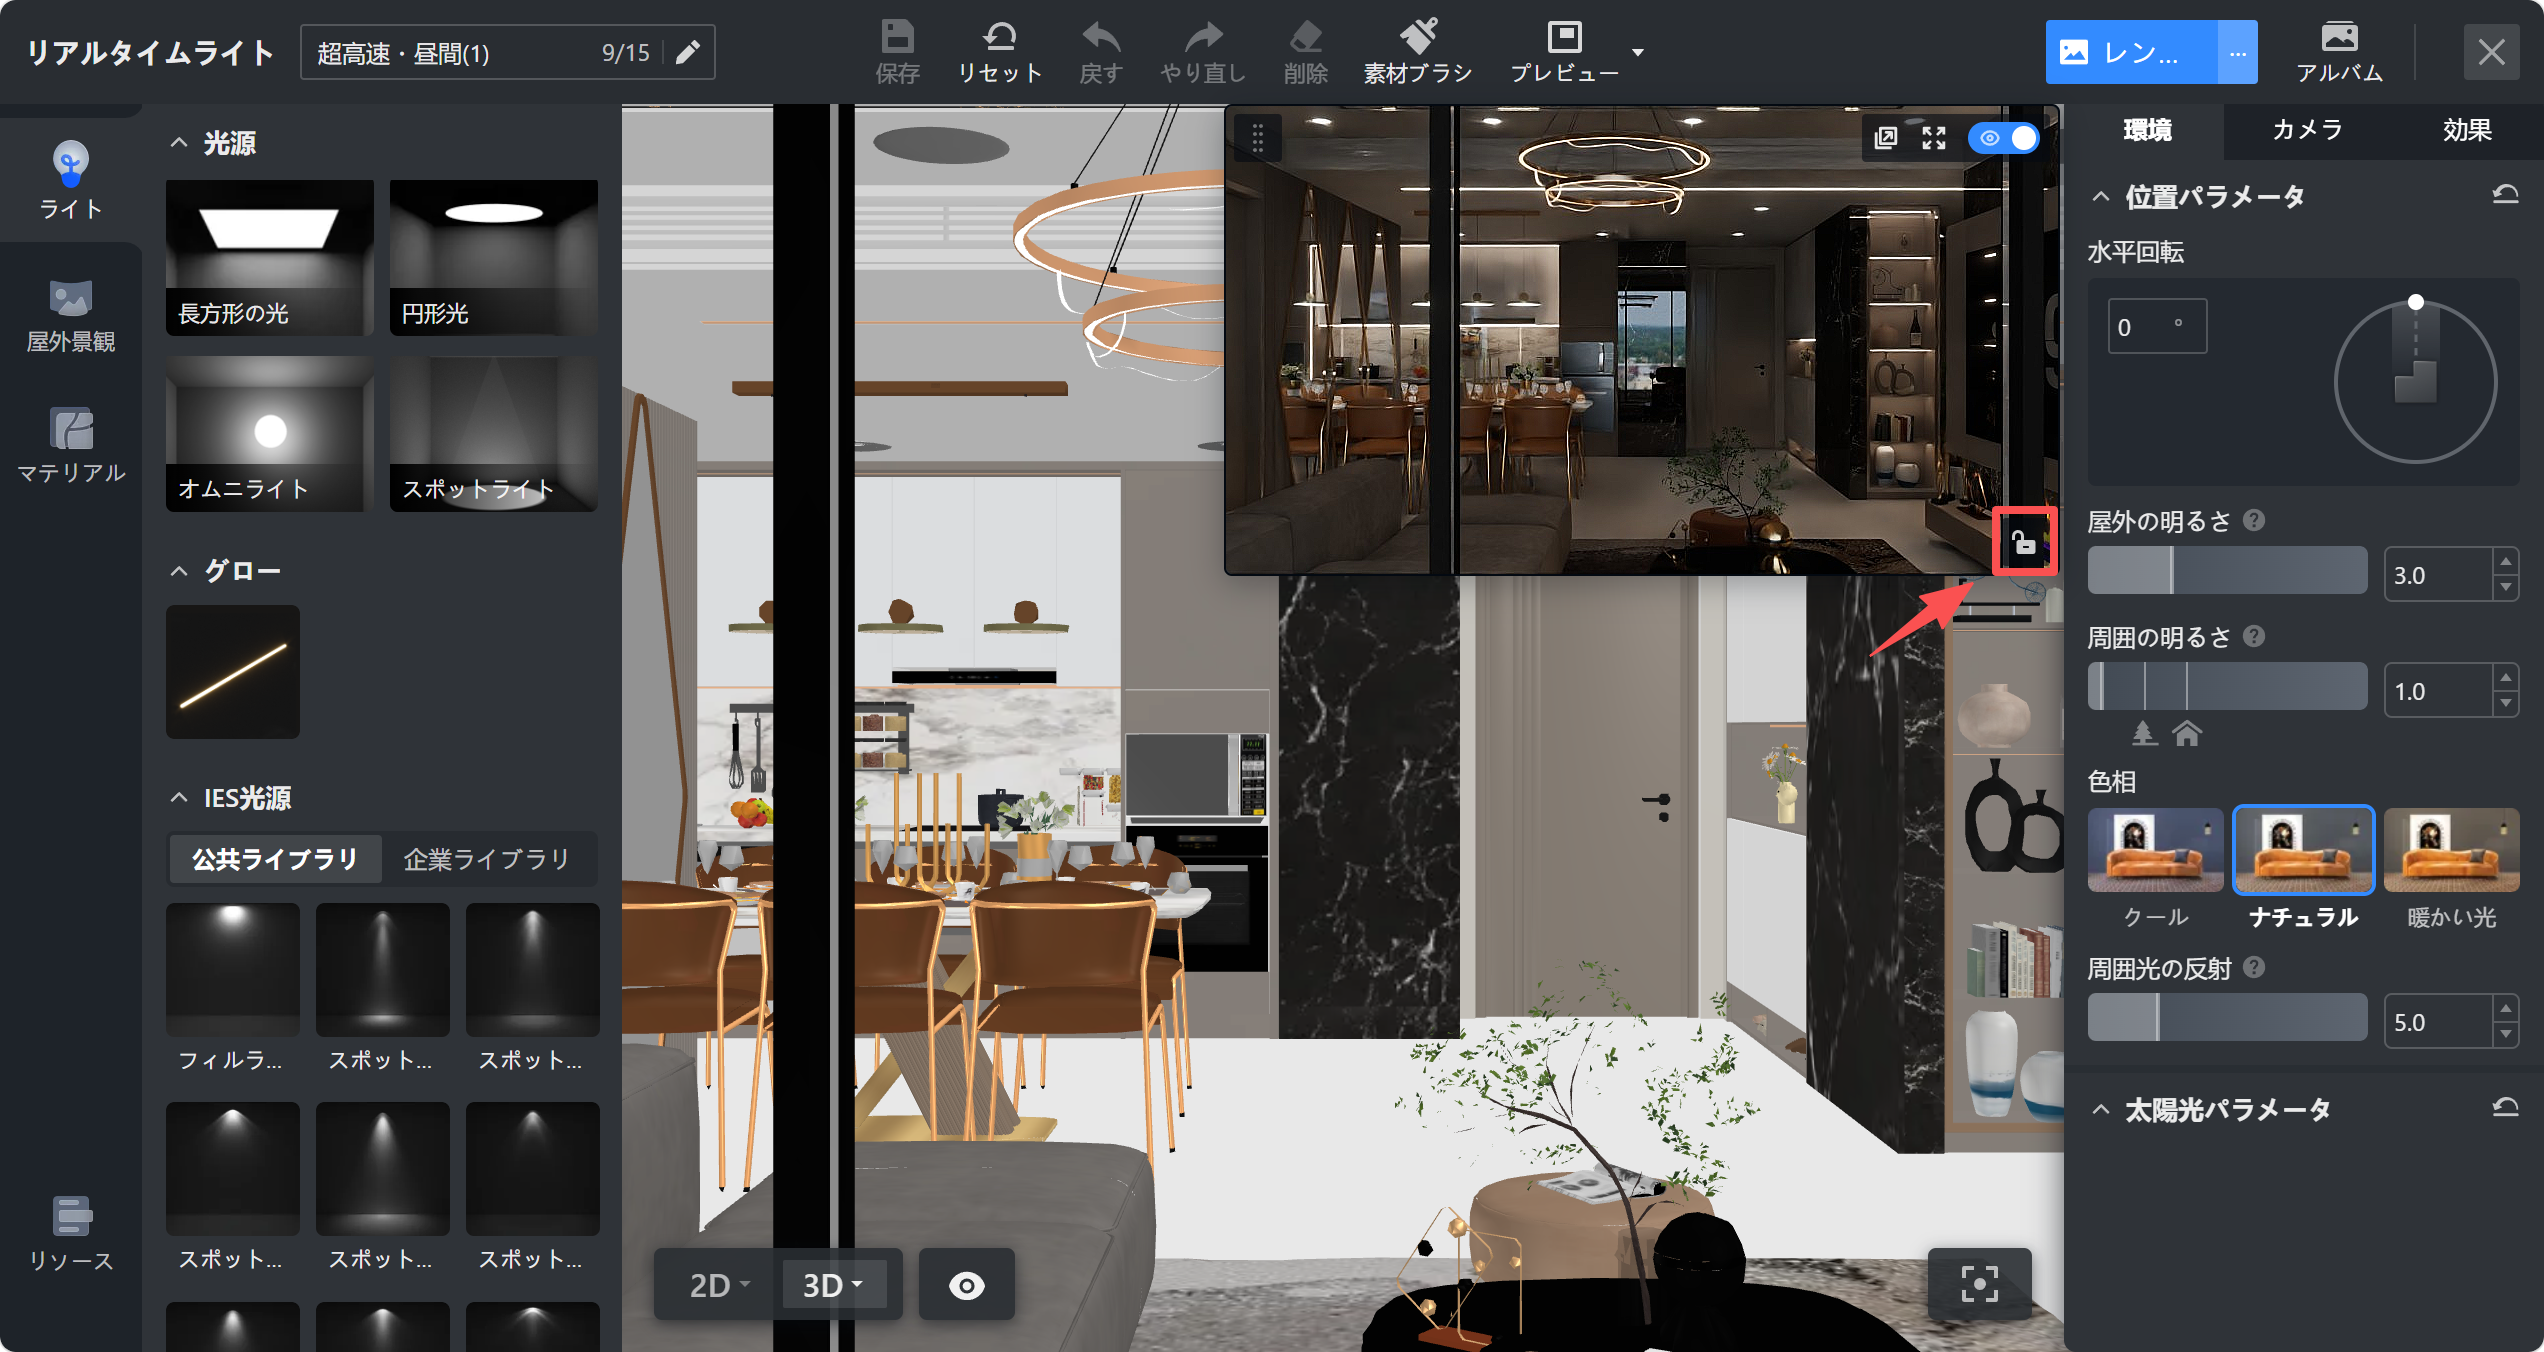Image resolution: width=2544 pixels, height=1352 pixels.
Task: Reset 太陽光パラメータ settings
Action: tap(2505, 1107)
